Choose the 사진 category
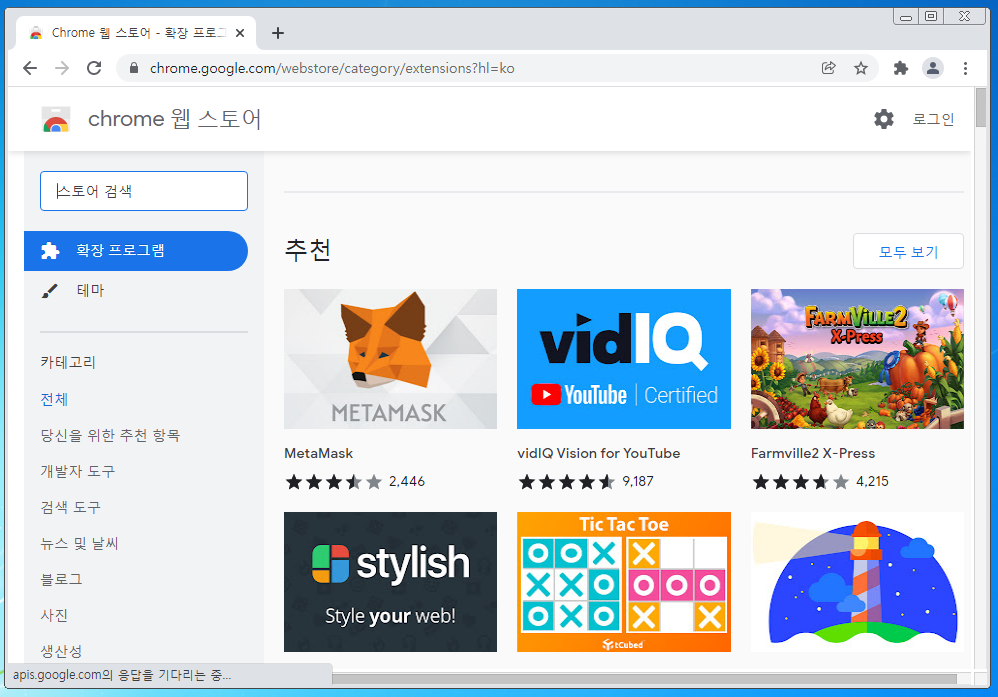 [x=54, y=615]
